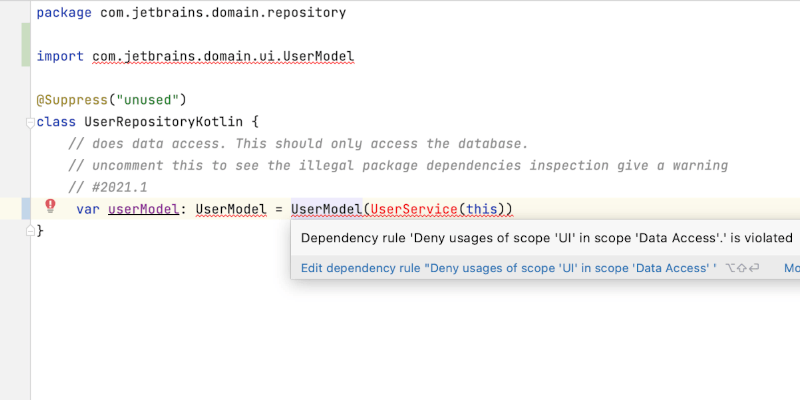Click the dependency rule violation message text
Image resolution: width=800 pixels, height=400 pixels.
click(x=546, y=238)
